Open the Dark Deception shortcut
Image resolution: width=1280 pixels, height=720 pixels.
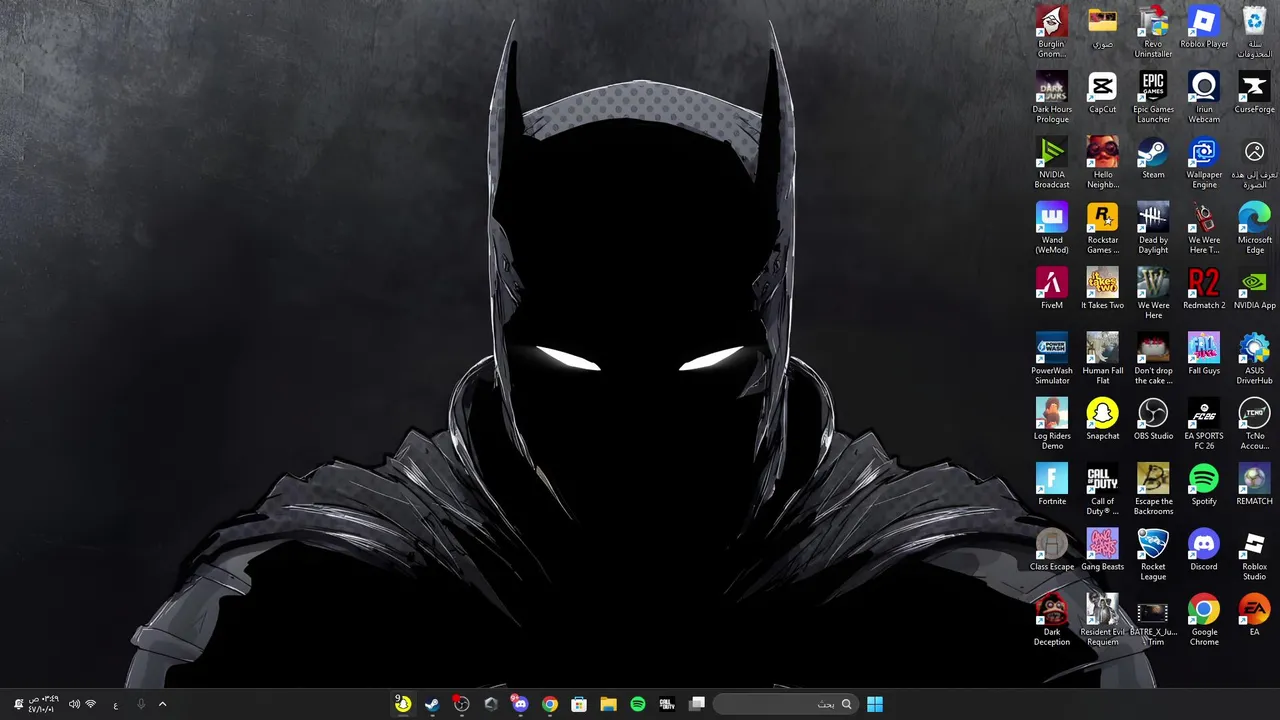[1051, 619]
